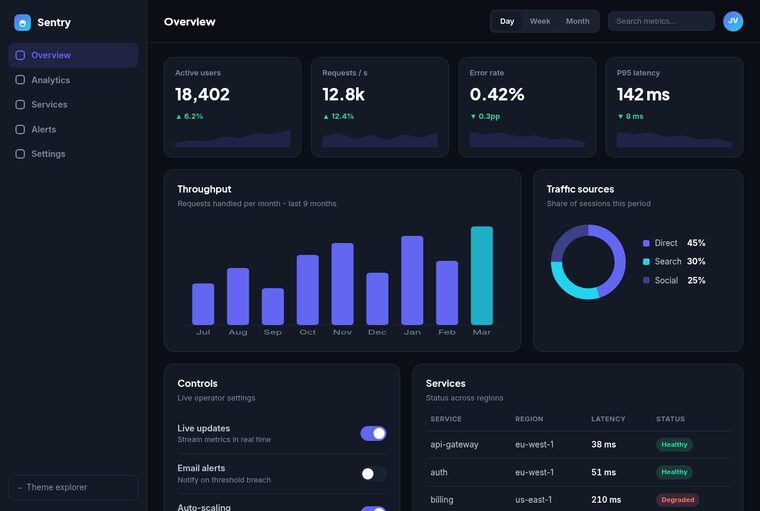Click the Active users value 18,402
The width and height of the screenshot is (760, 511).
click(202, 95)
